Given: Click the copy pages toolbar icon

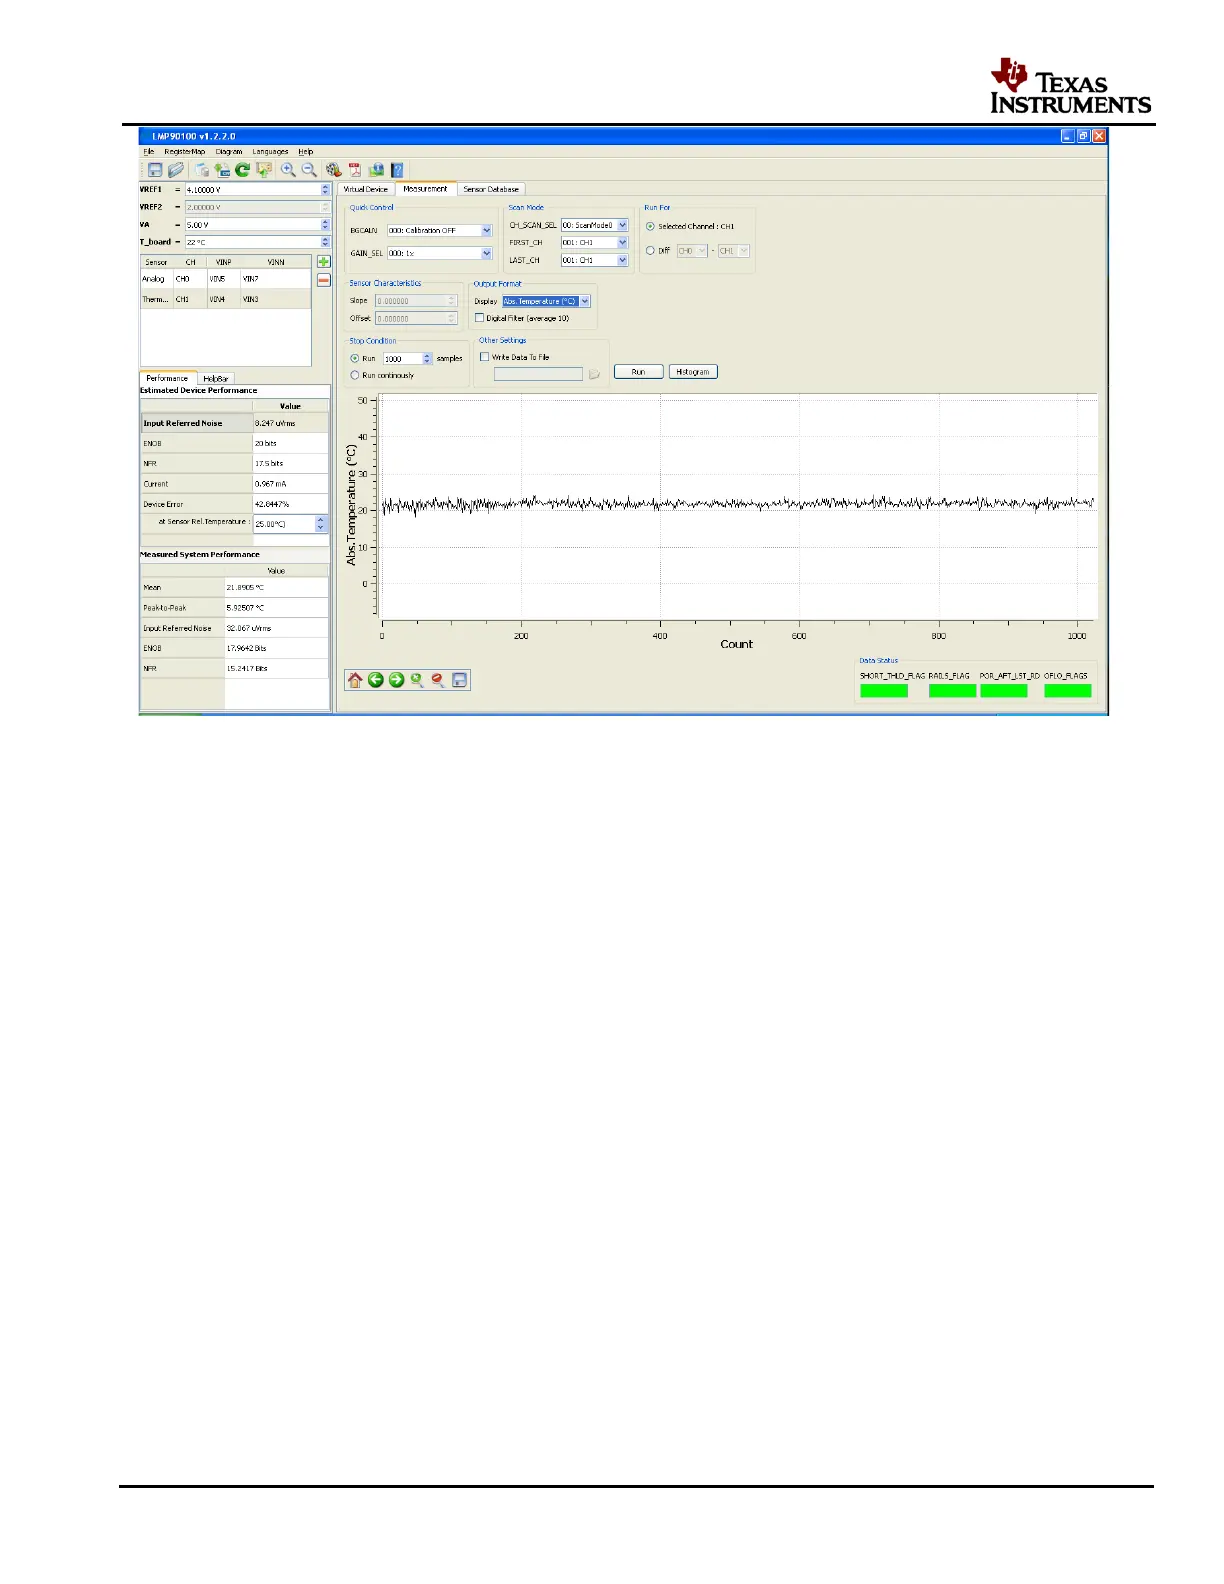Looking at the screenshot, I should 201,170.
